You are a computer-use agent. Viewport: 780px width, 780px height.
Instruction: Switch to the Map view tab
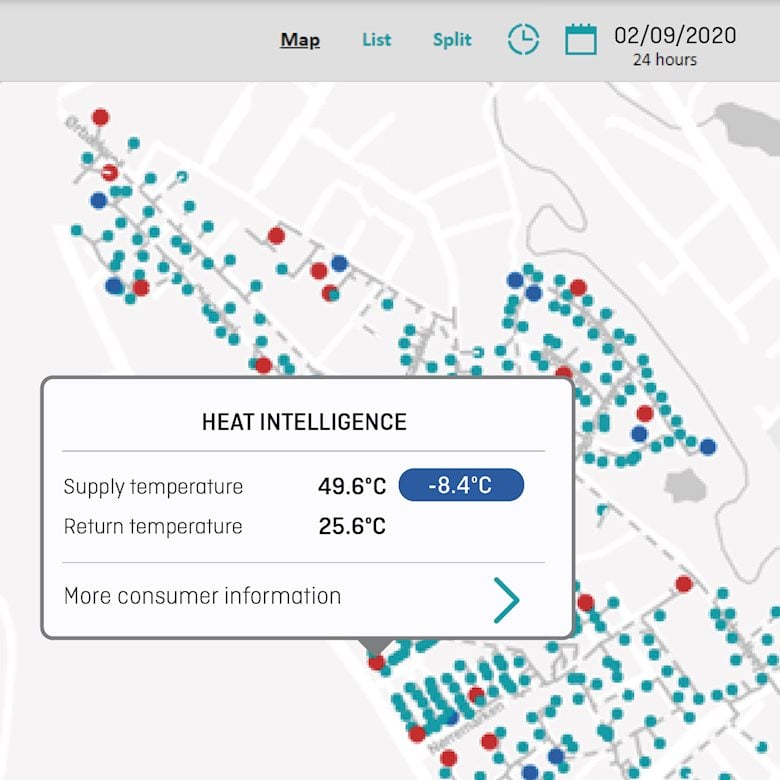[300, 40]
